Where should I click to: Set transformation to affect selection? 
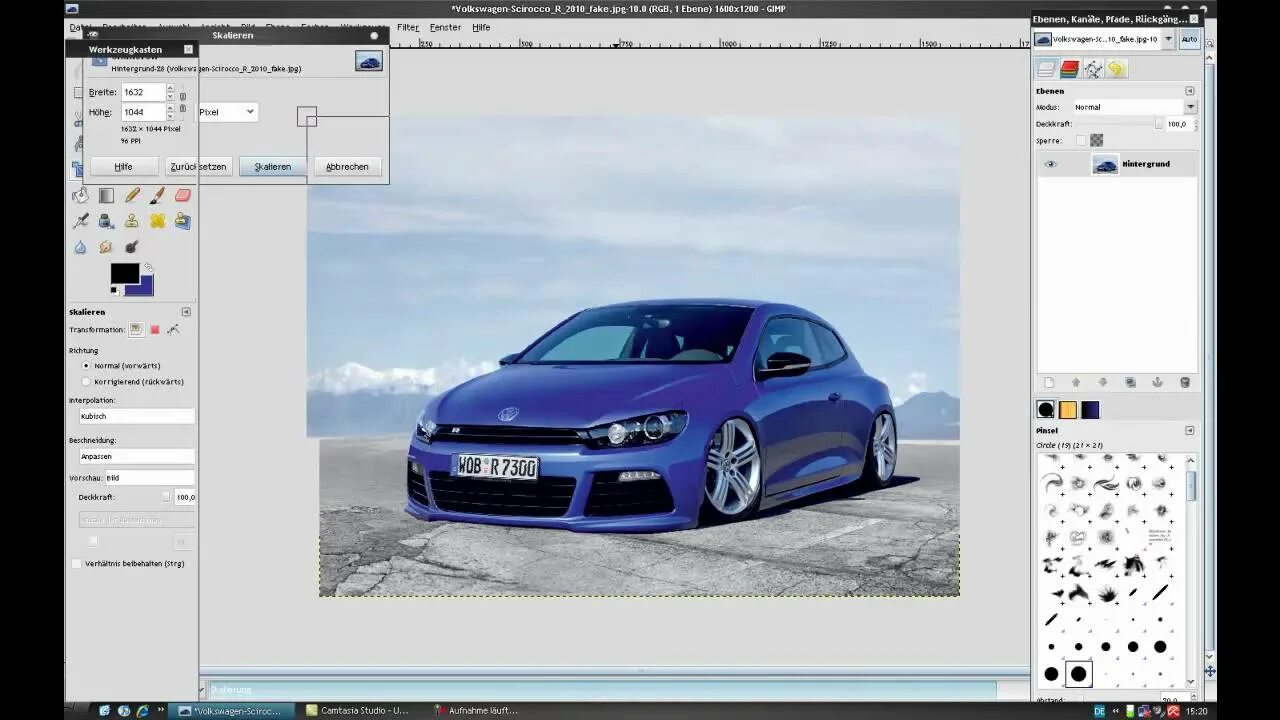[155, 329]
